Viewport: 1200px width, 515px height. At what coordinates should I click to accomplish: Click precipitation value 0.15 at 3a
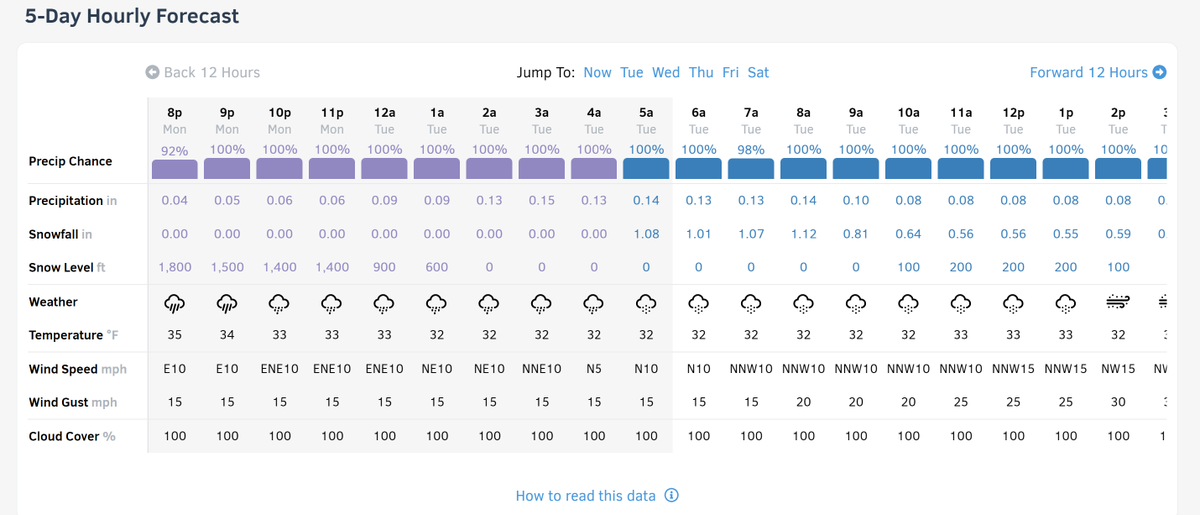(542, 200)
